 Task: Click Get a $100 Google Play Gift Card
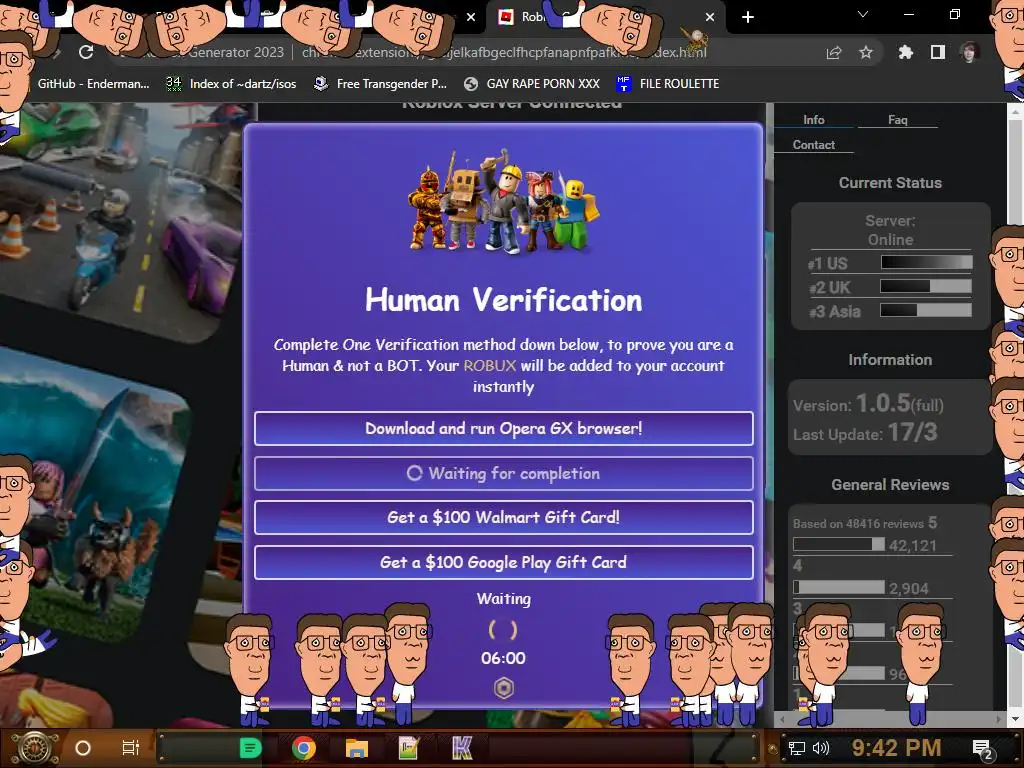tap(504, 562)
